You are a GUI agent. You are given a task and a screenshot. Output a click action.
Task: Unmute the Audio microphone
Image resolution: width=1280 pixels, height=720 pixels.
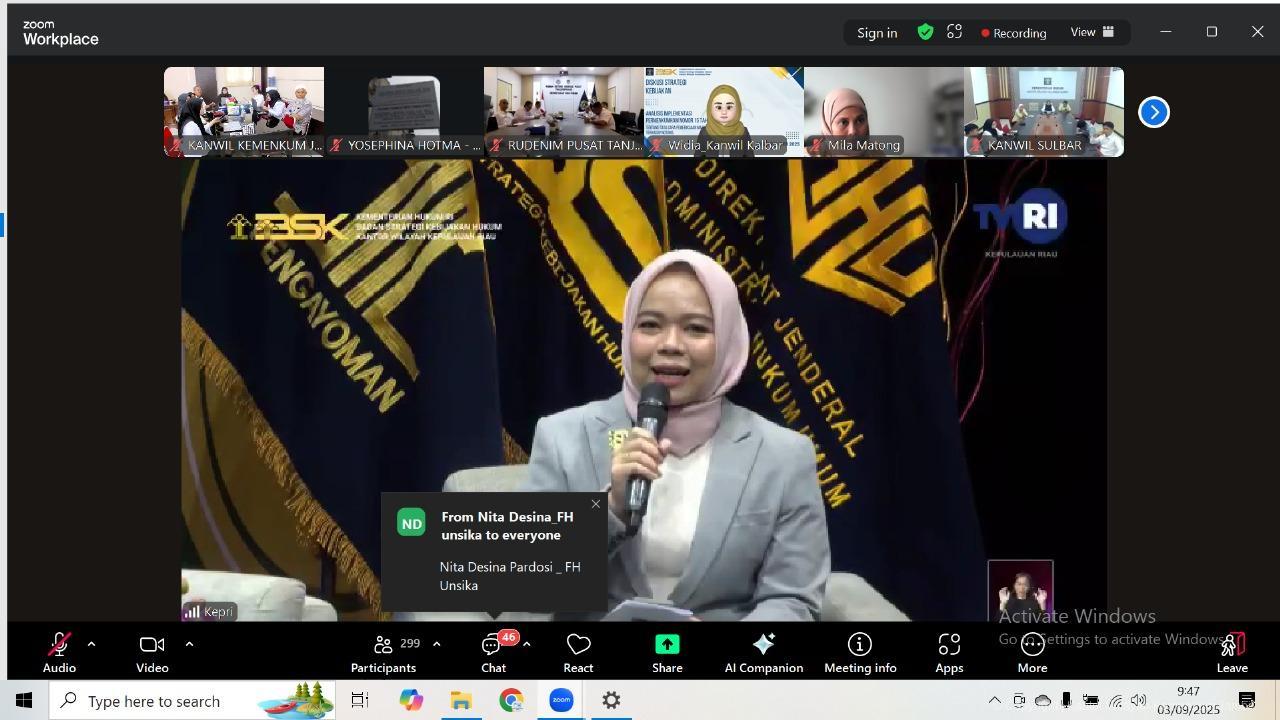(59, 653)
